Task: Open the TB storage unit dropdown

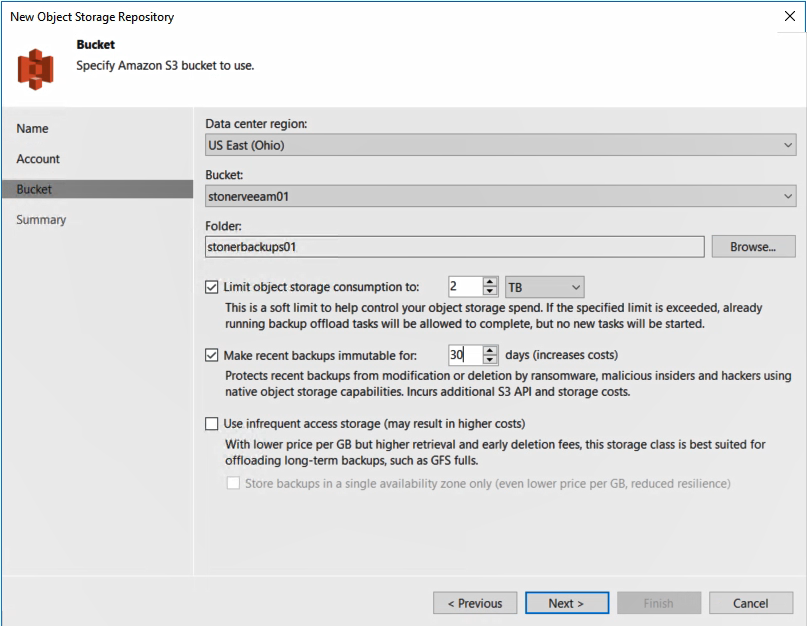Action: (x=544, y=287)
